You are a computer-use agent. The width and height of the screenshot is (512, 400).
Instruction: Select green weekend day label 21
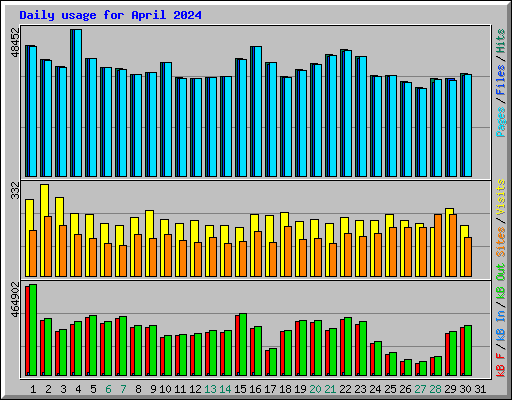[330, 389]
